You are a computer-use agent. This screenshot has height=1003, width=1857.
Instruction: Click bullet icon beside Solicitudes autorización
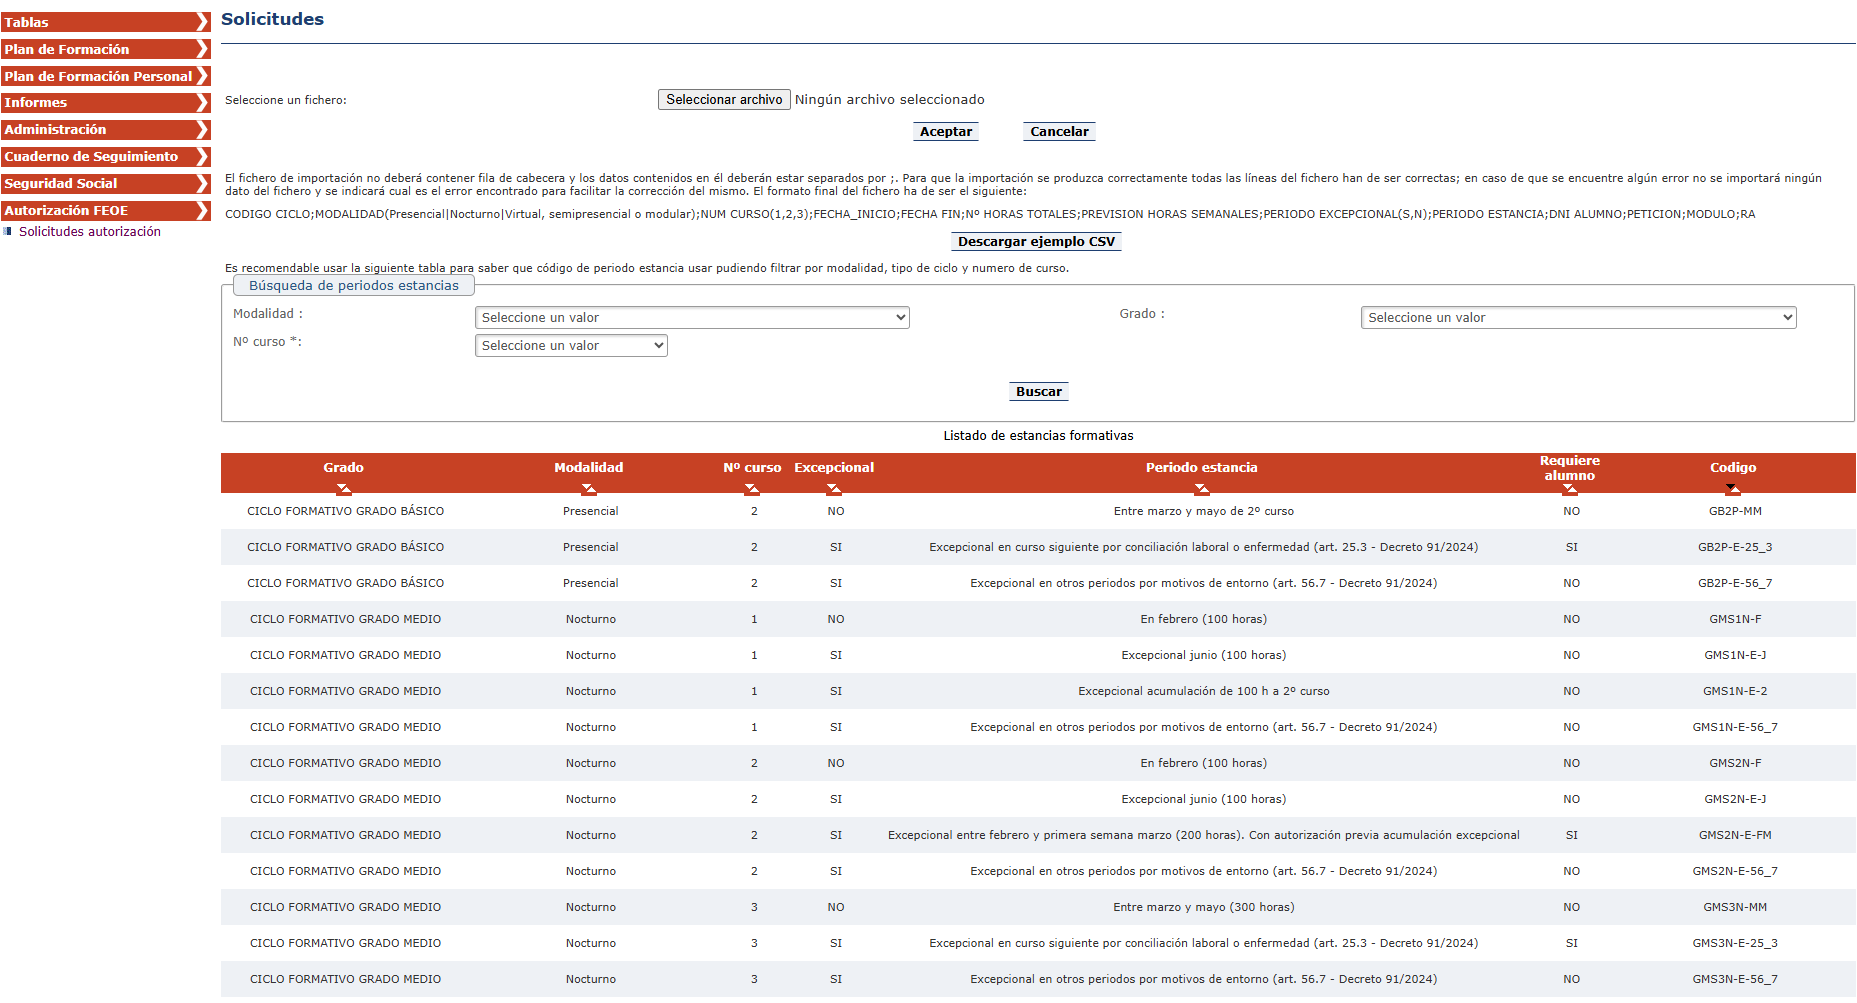point(8,231)
